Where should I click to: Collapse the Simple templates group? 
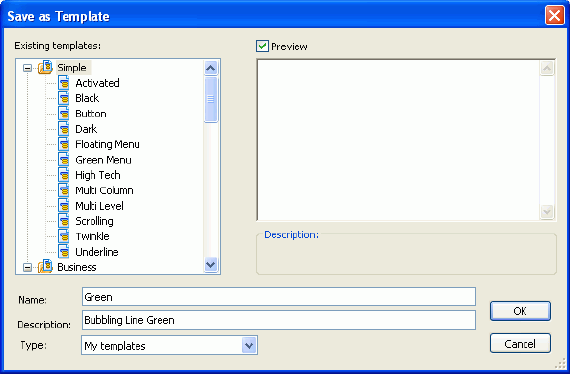(x=27, y=68)
